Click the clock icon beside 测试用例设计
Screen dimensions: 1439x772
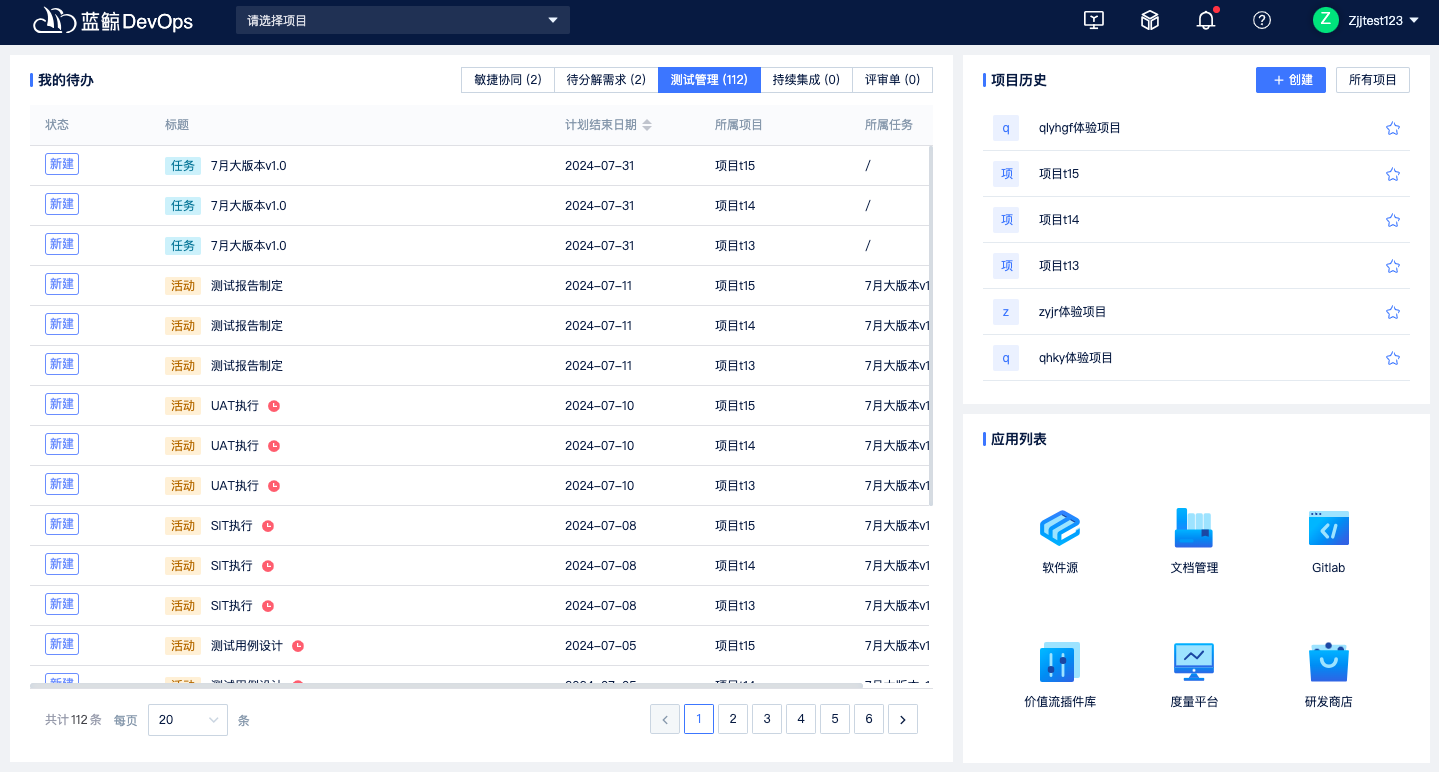point(298,646)
